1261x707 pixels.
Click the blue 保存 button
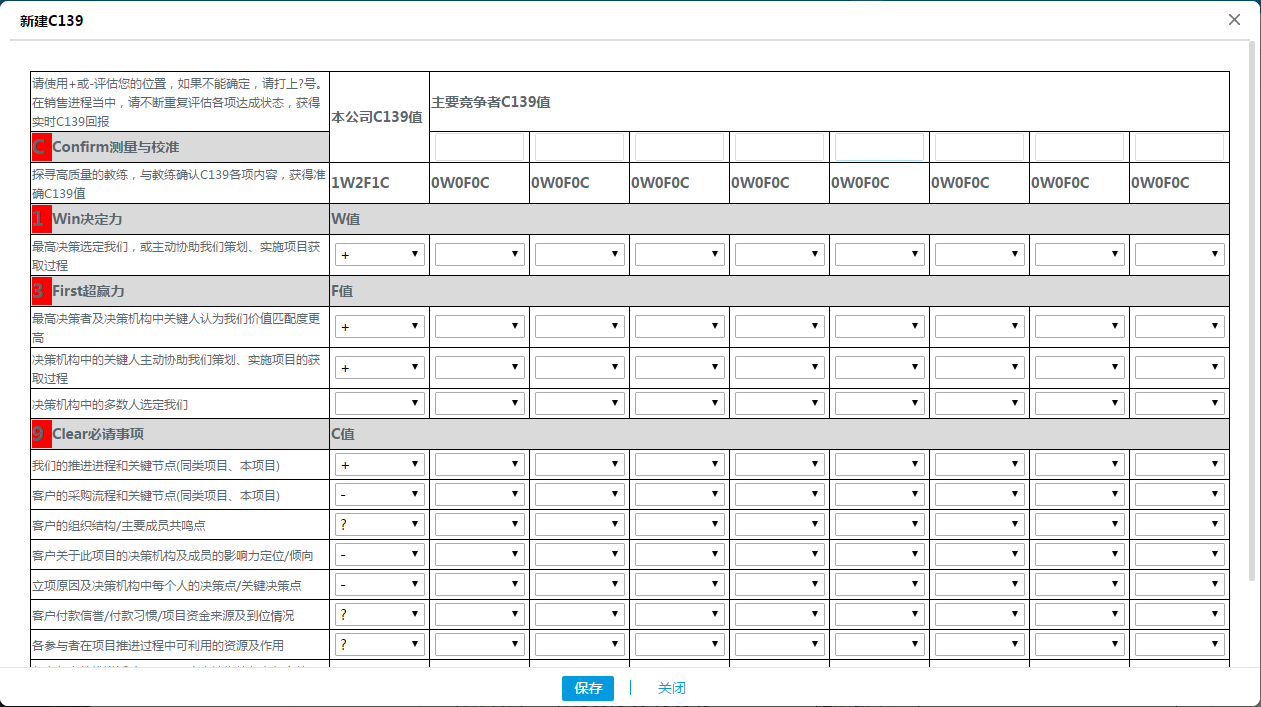[587, 688]
